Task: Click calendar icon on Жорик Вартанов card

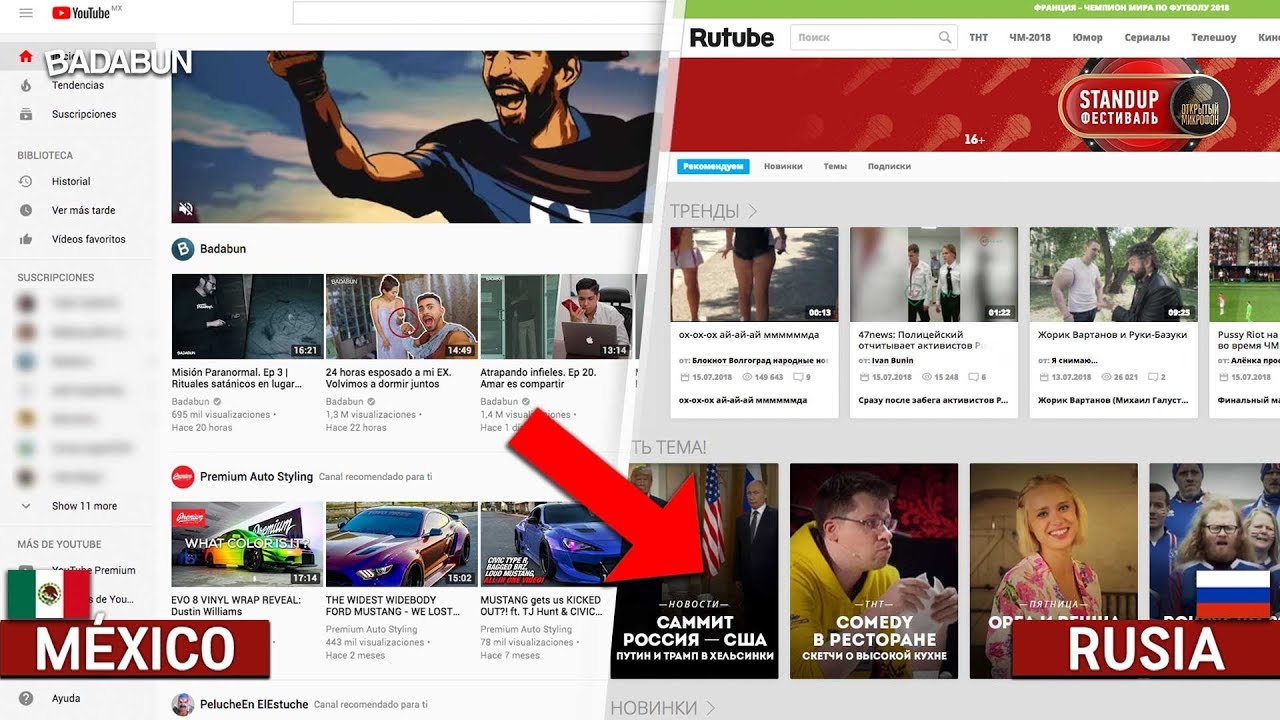Action: [1043, 377]
